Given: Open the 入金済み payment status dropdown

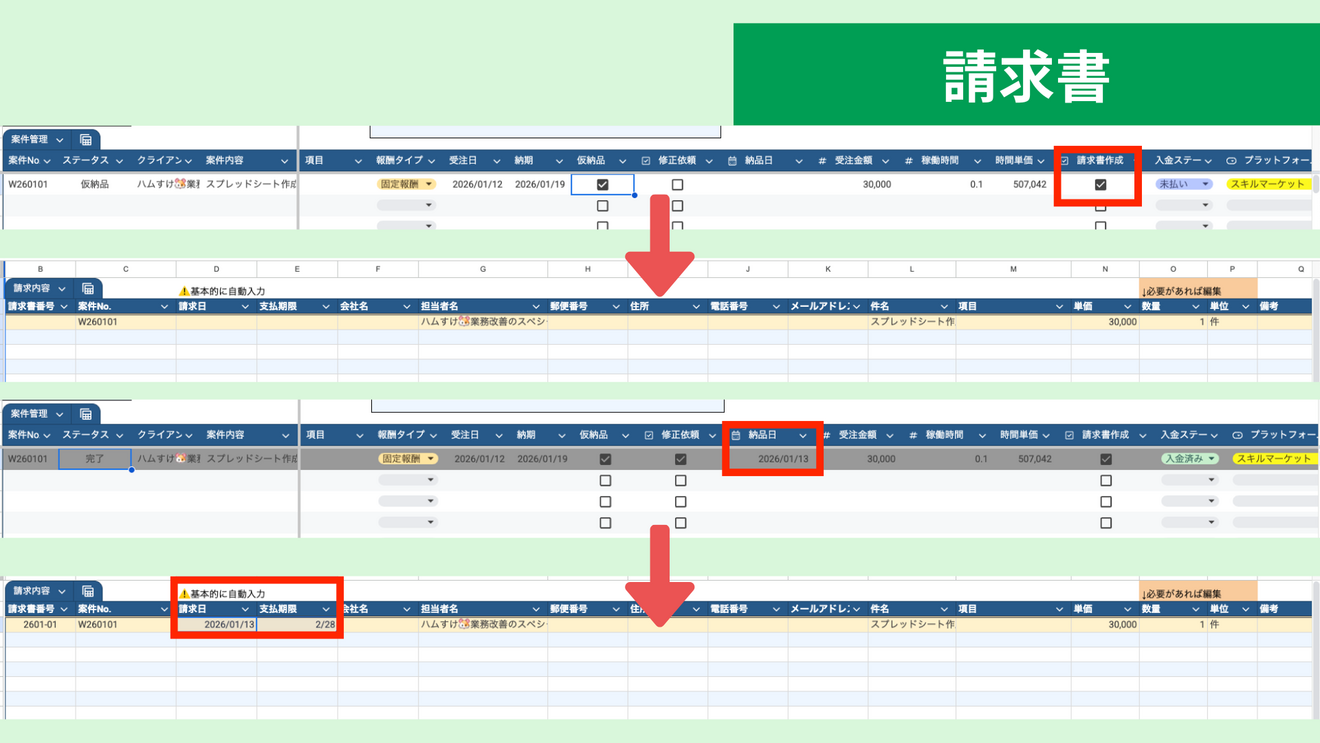Looking at the screenshot, I should click(1190, 459).
